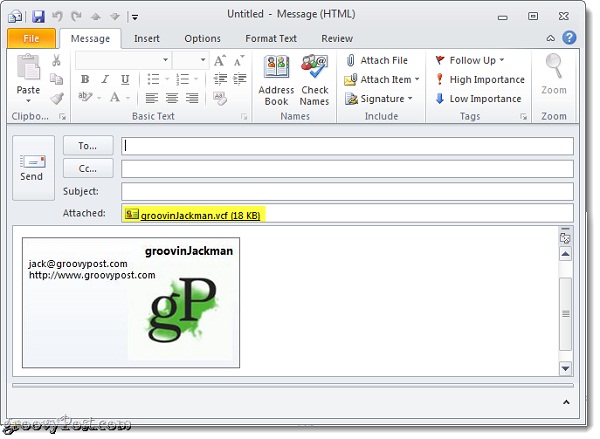
Task: Click Grow Font icon
Action: 220,60
